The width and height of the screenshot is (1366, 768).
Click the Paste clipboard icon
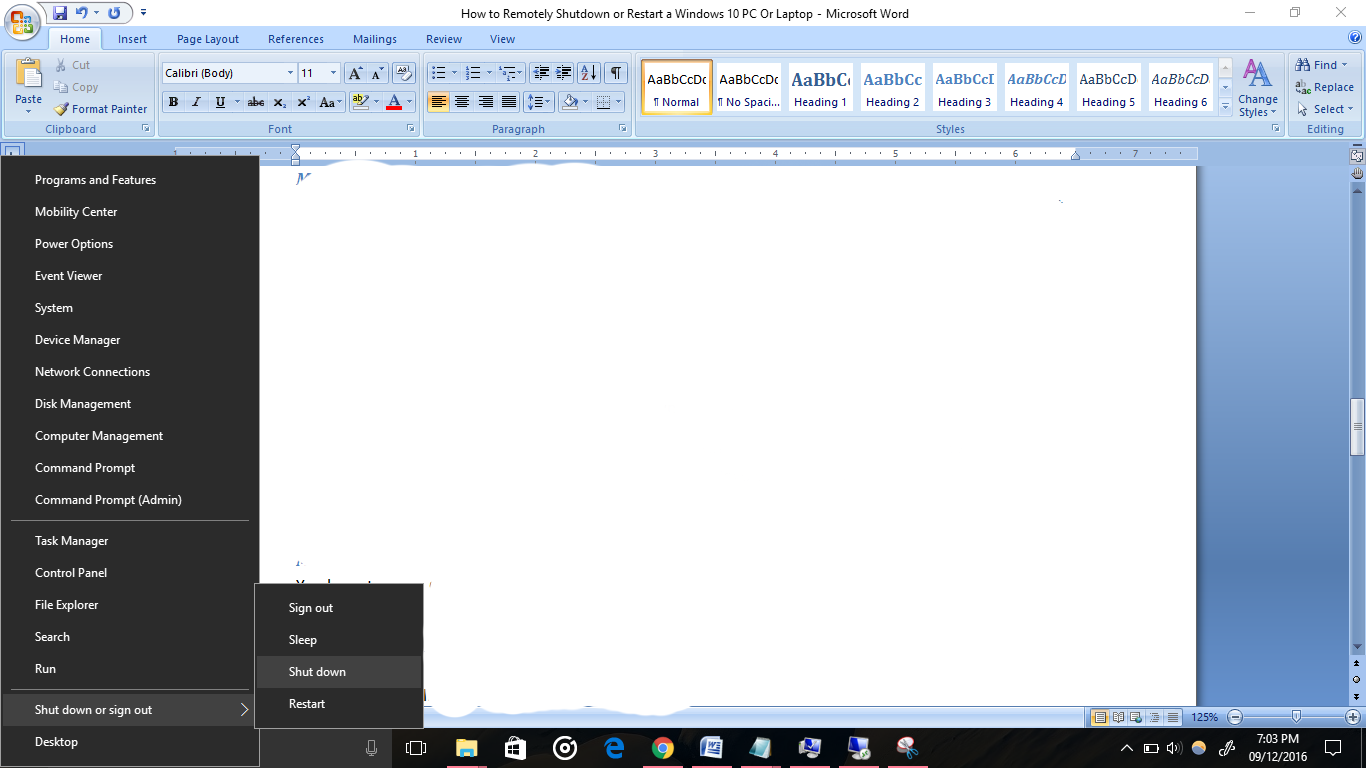coord(28,74)
